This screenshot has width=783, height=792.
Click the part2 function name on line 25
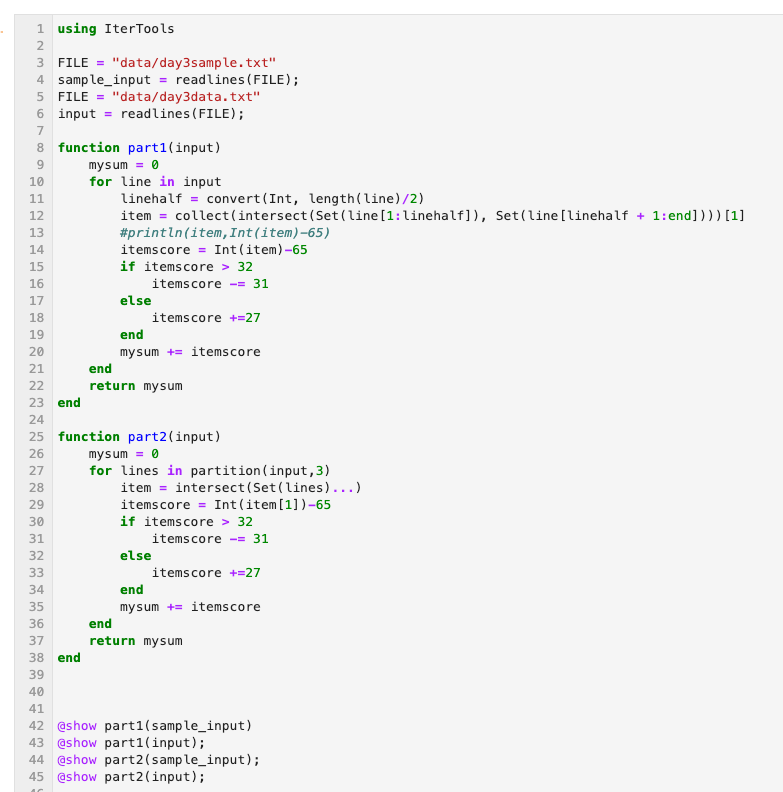pyautogui.click(x=150, y=437)
